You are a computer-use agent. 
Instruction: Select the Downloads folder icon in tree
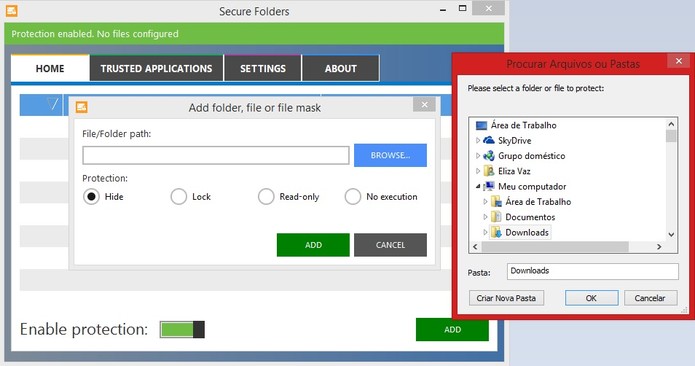[x=496, y=232]
